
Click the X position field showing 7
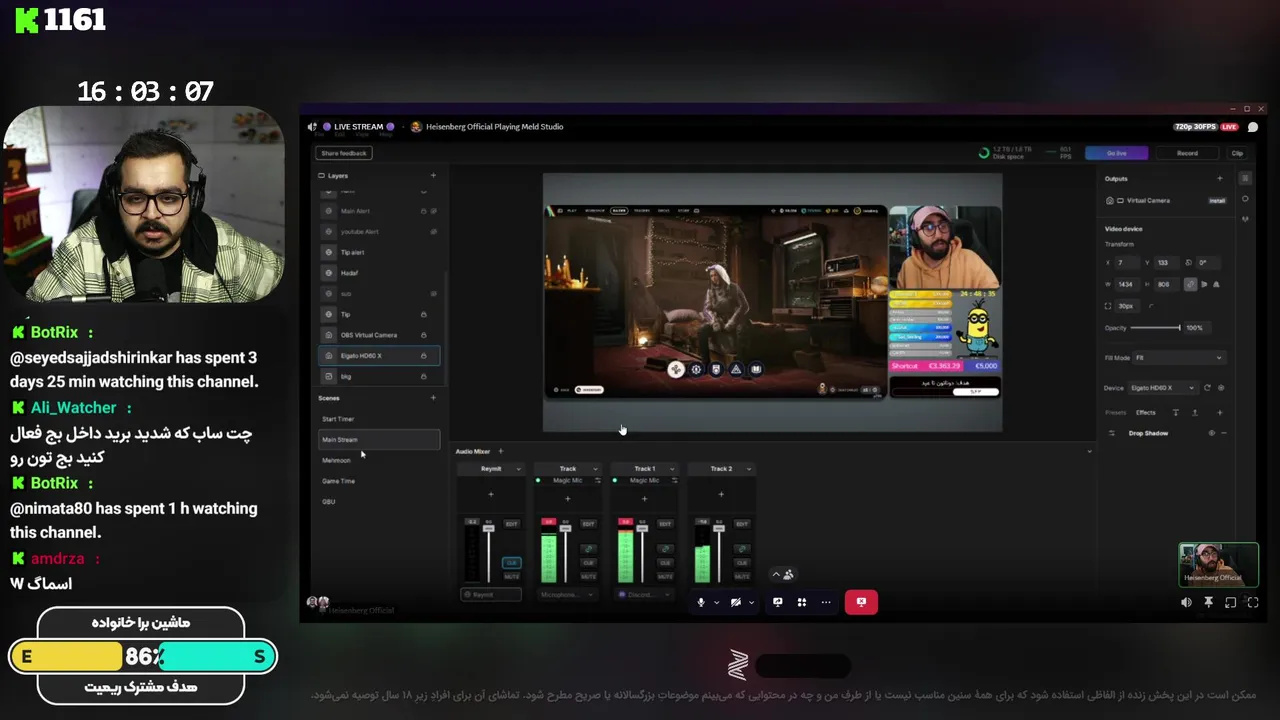(x=1127, y=263)
